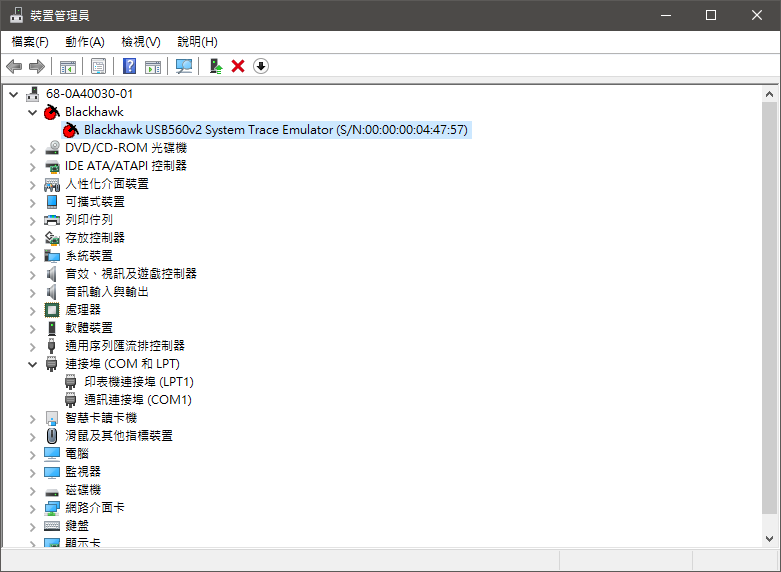
Task: Click the 智慧卡讀卡機 smart card icon
Action: pos(52,418)
